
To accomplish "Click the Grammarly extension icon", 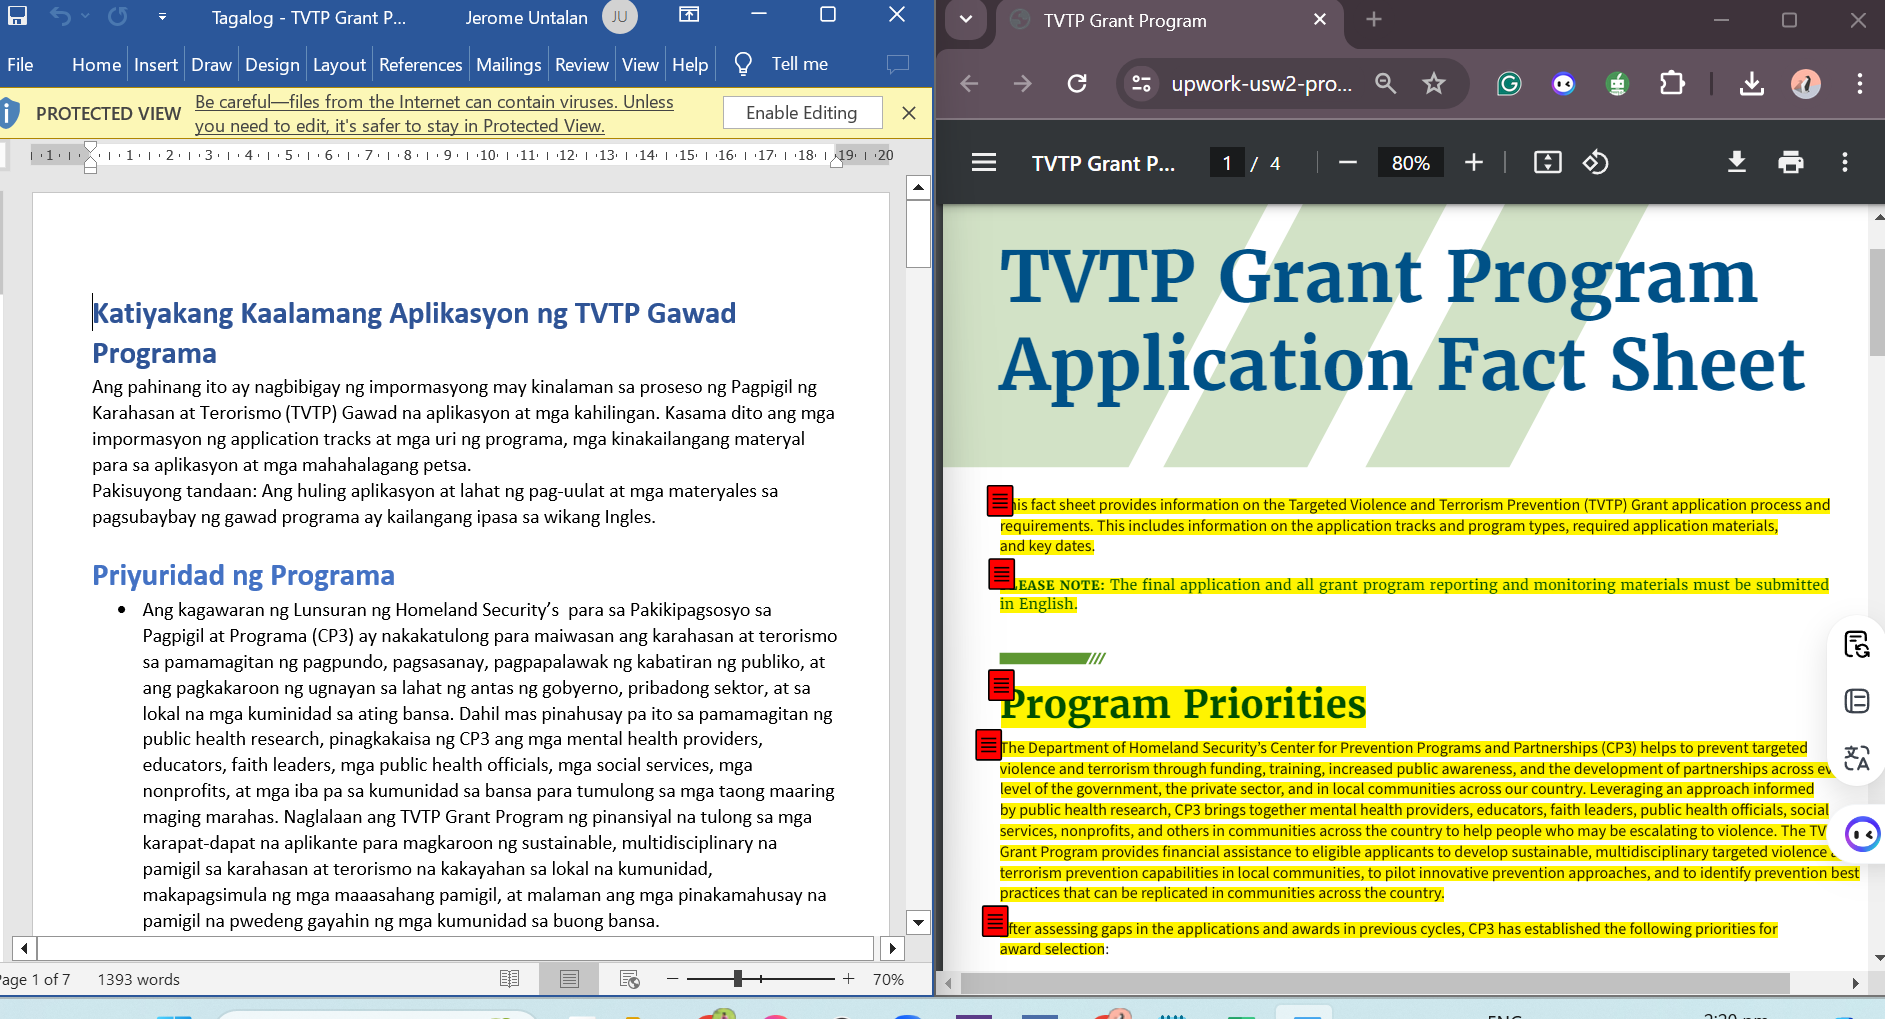I will coord(1509,84).
